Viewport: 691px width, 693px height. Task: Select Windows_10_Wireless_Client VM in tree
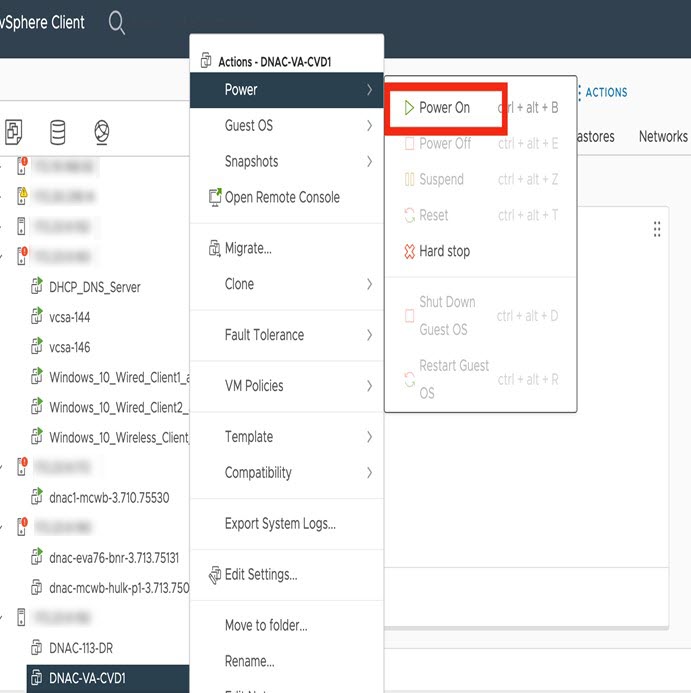119,437
